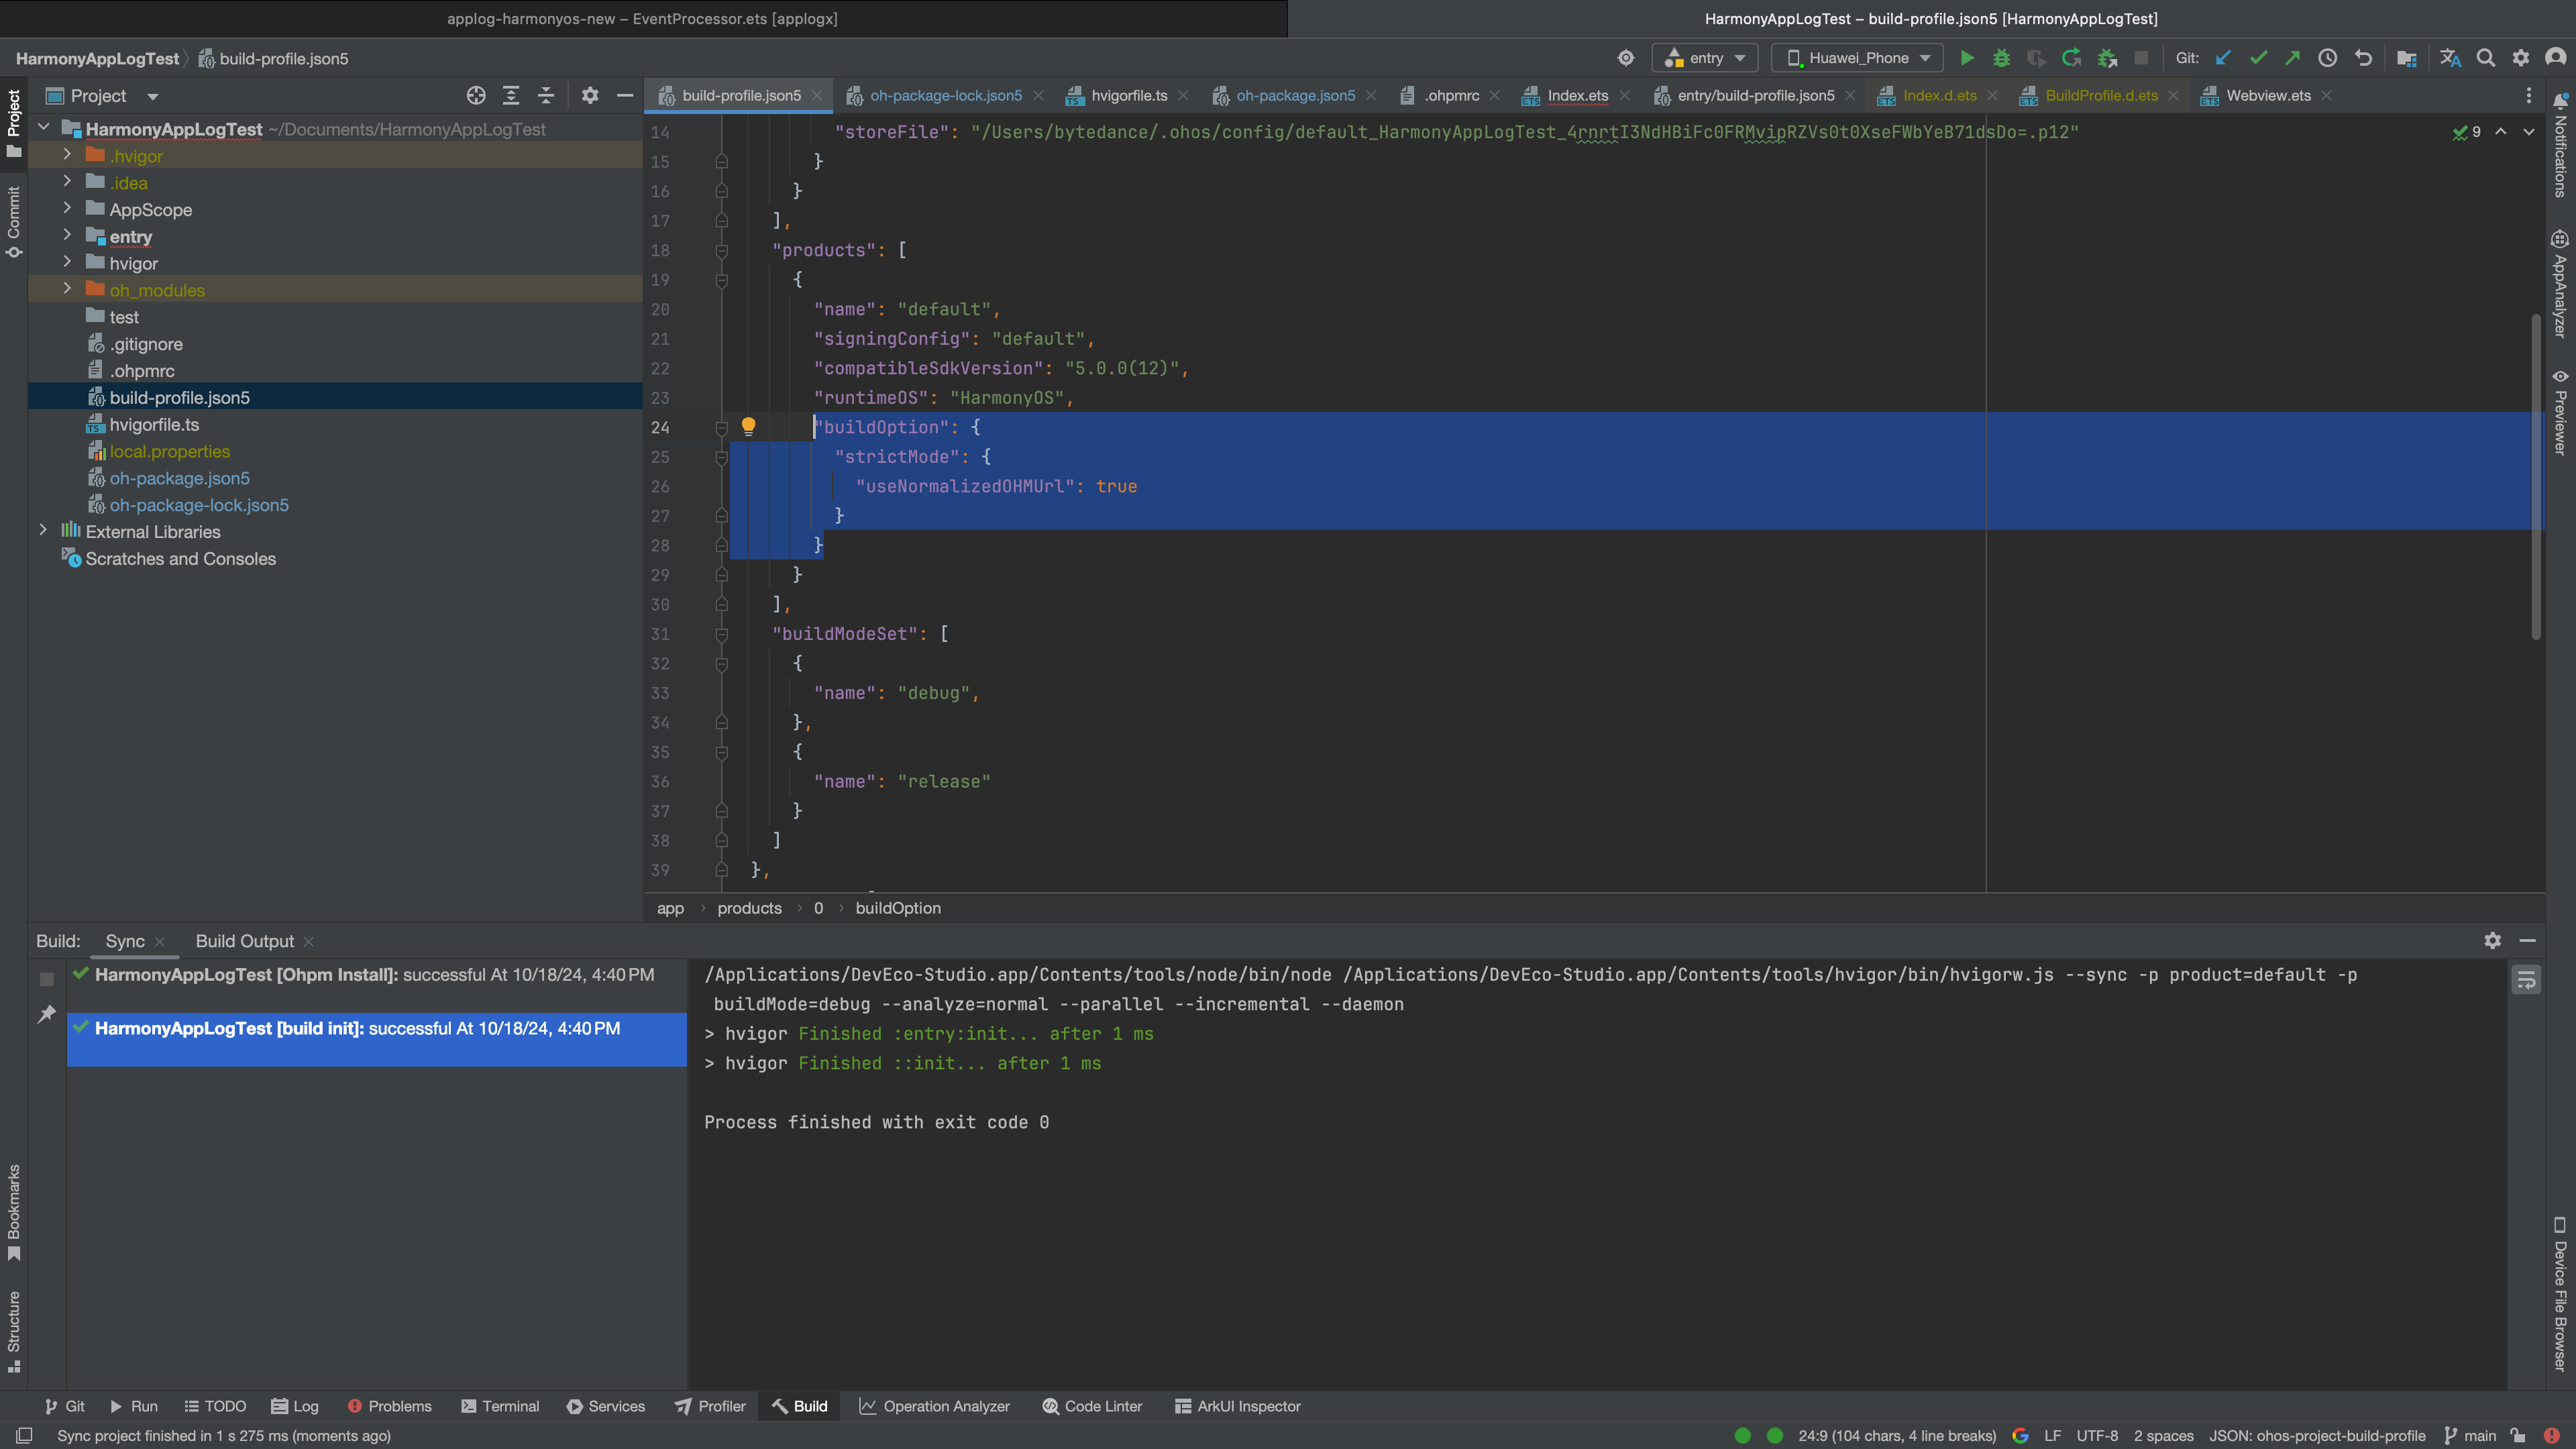The image size is (2576, 1449).
Task: Expand all in Project panel
Action: tap(511, 95)
